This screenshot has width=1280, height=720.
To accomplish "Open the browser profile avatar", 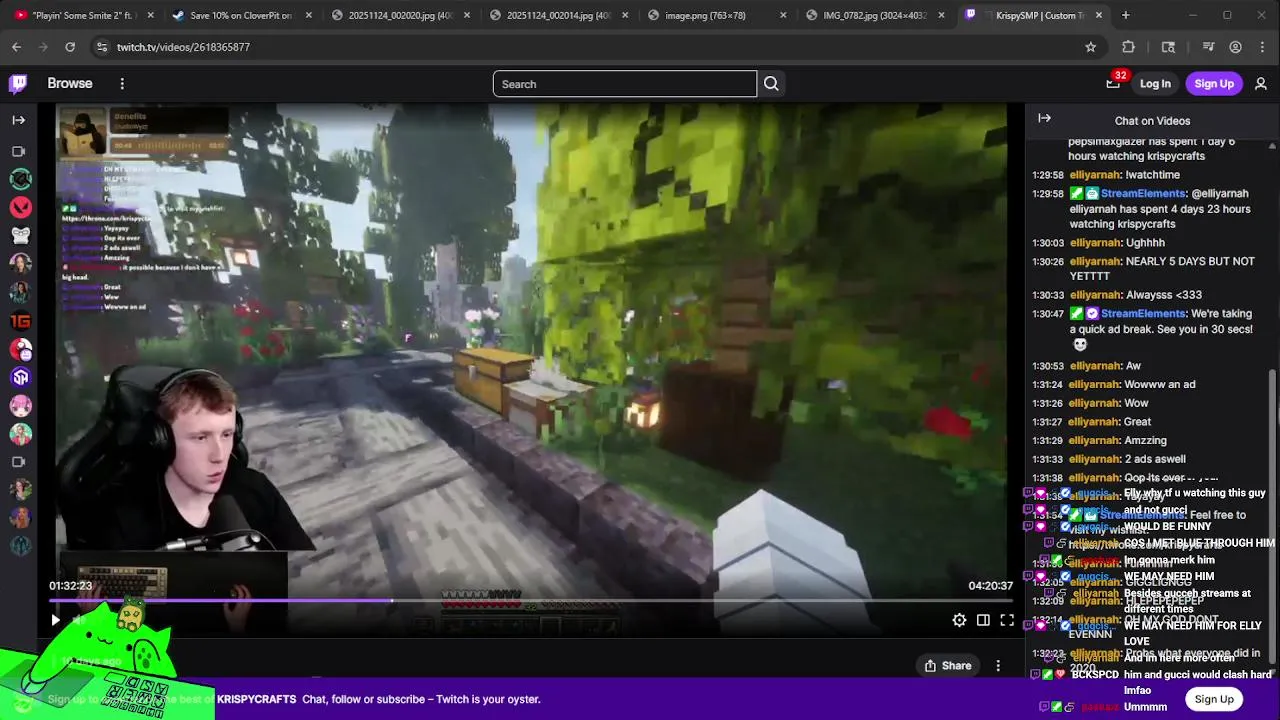I will (1235, 47).
